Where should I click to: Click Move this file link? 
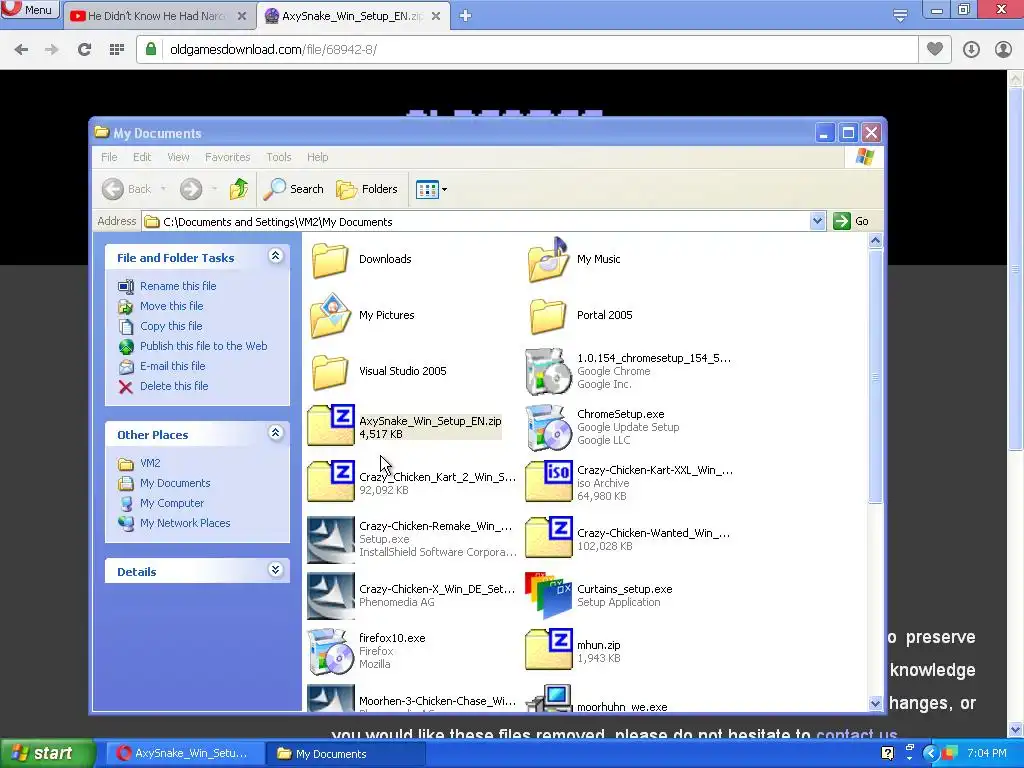[x=171, y=306]
